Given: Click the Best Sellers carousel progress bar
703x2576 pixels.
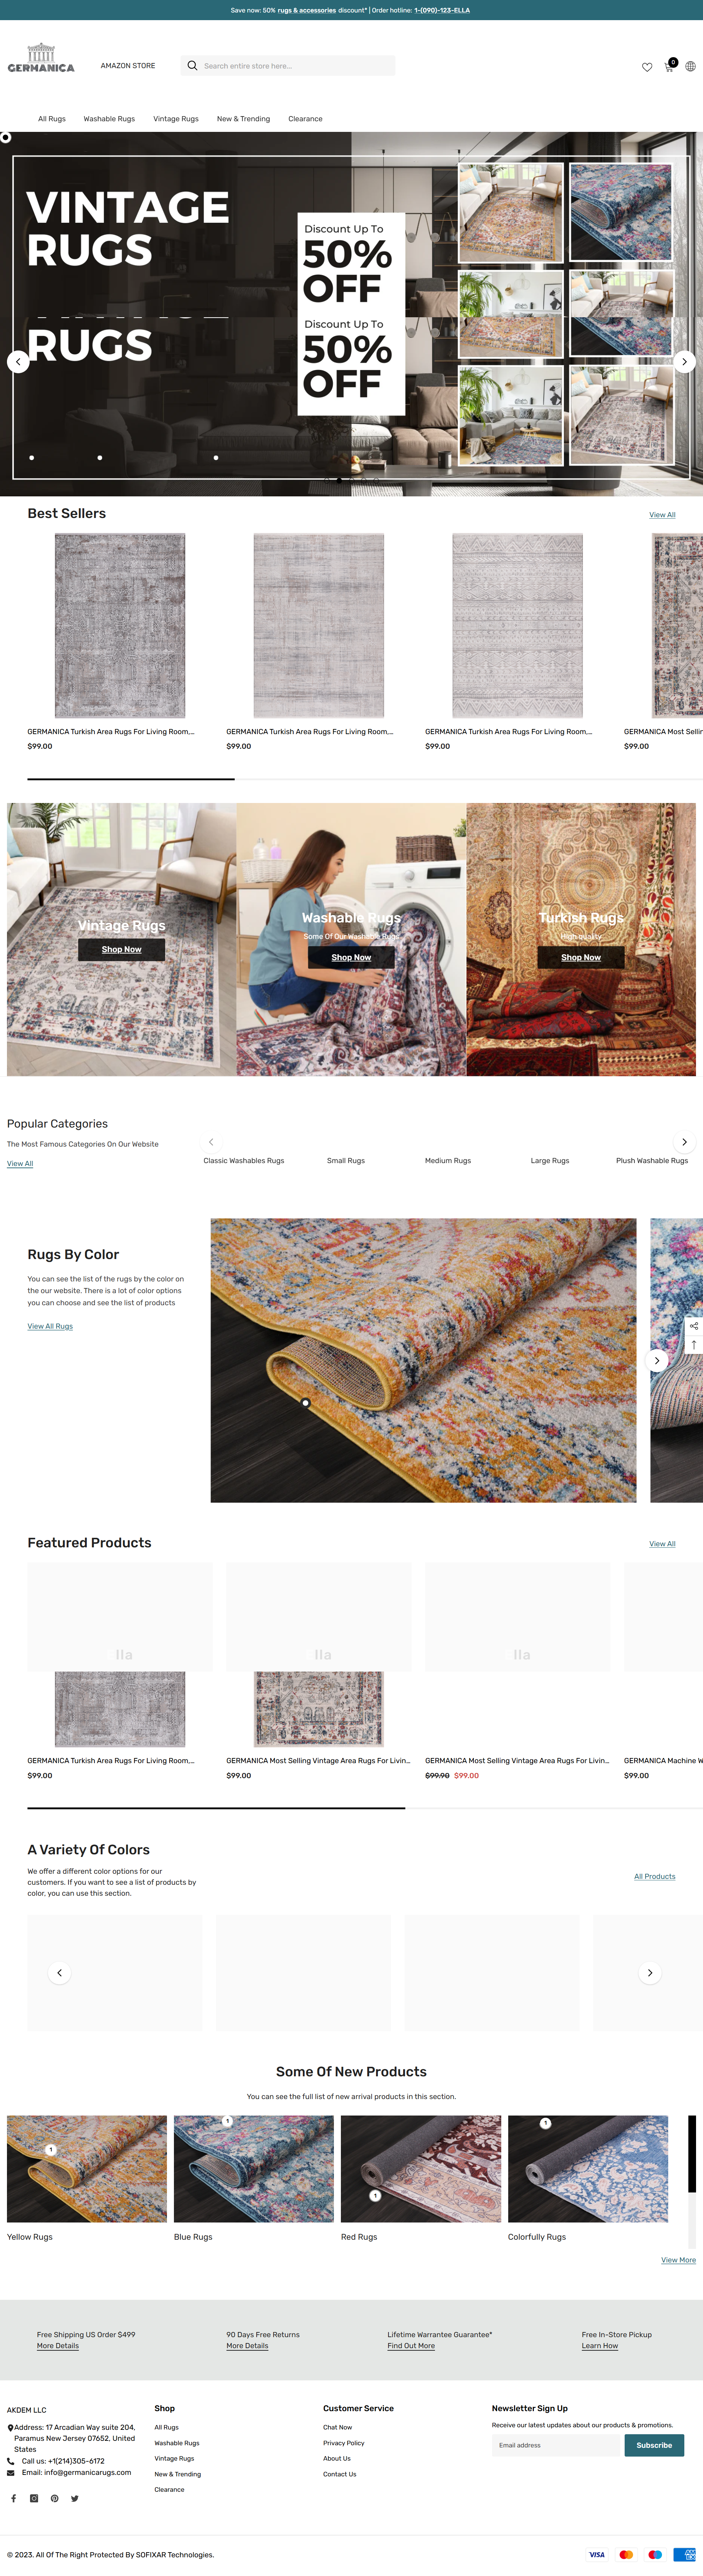Looking at the screenshot, I should pyautogui.click(x=365, y=778).
